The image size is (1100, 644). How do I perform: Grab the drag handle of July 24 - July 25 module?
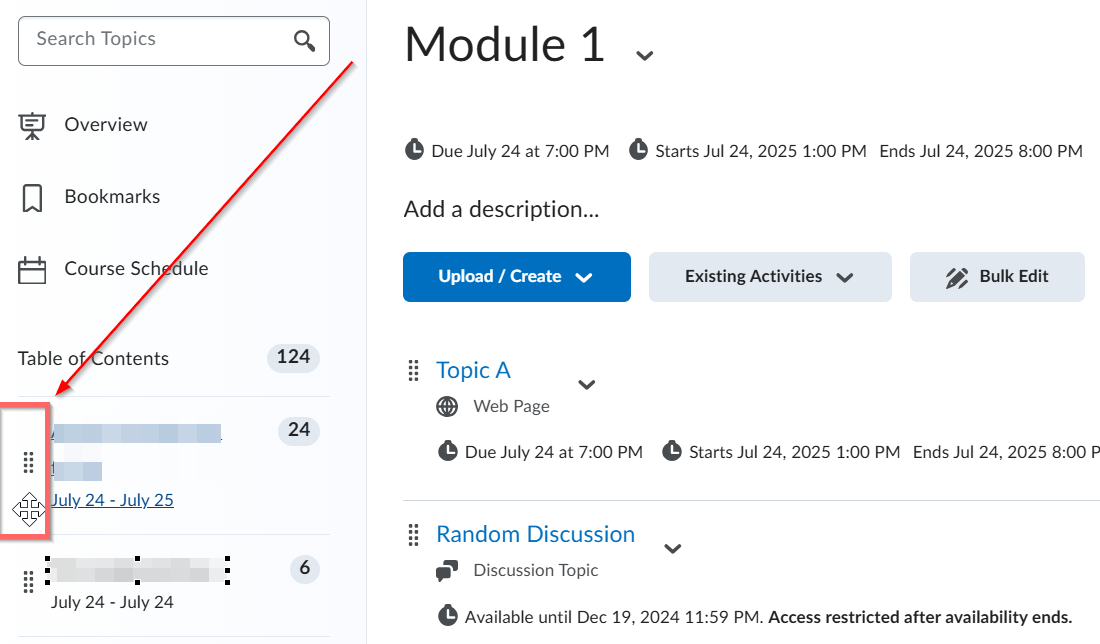[28, 463]
